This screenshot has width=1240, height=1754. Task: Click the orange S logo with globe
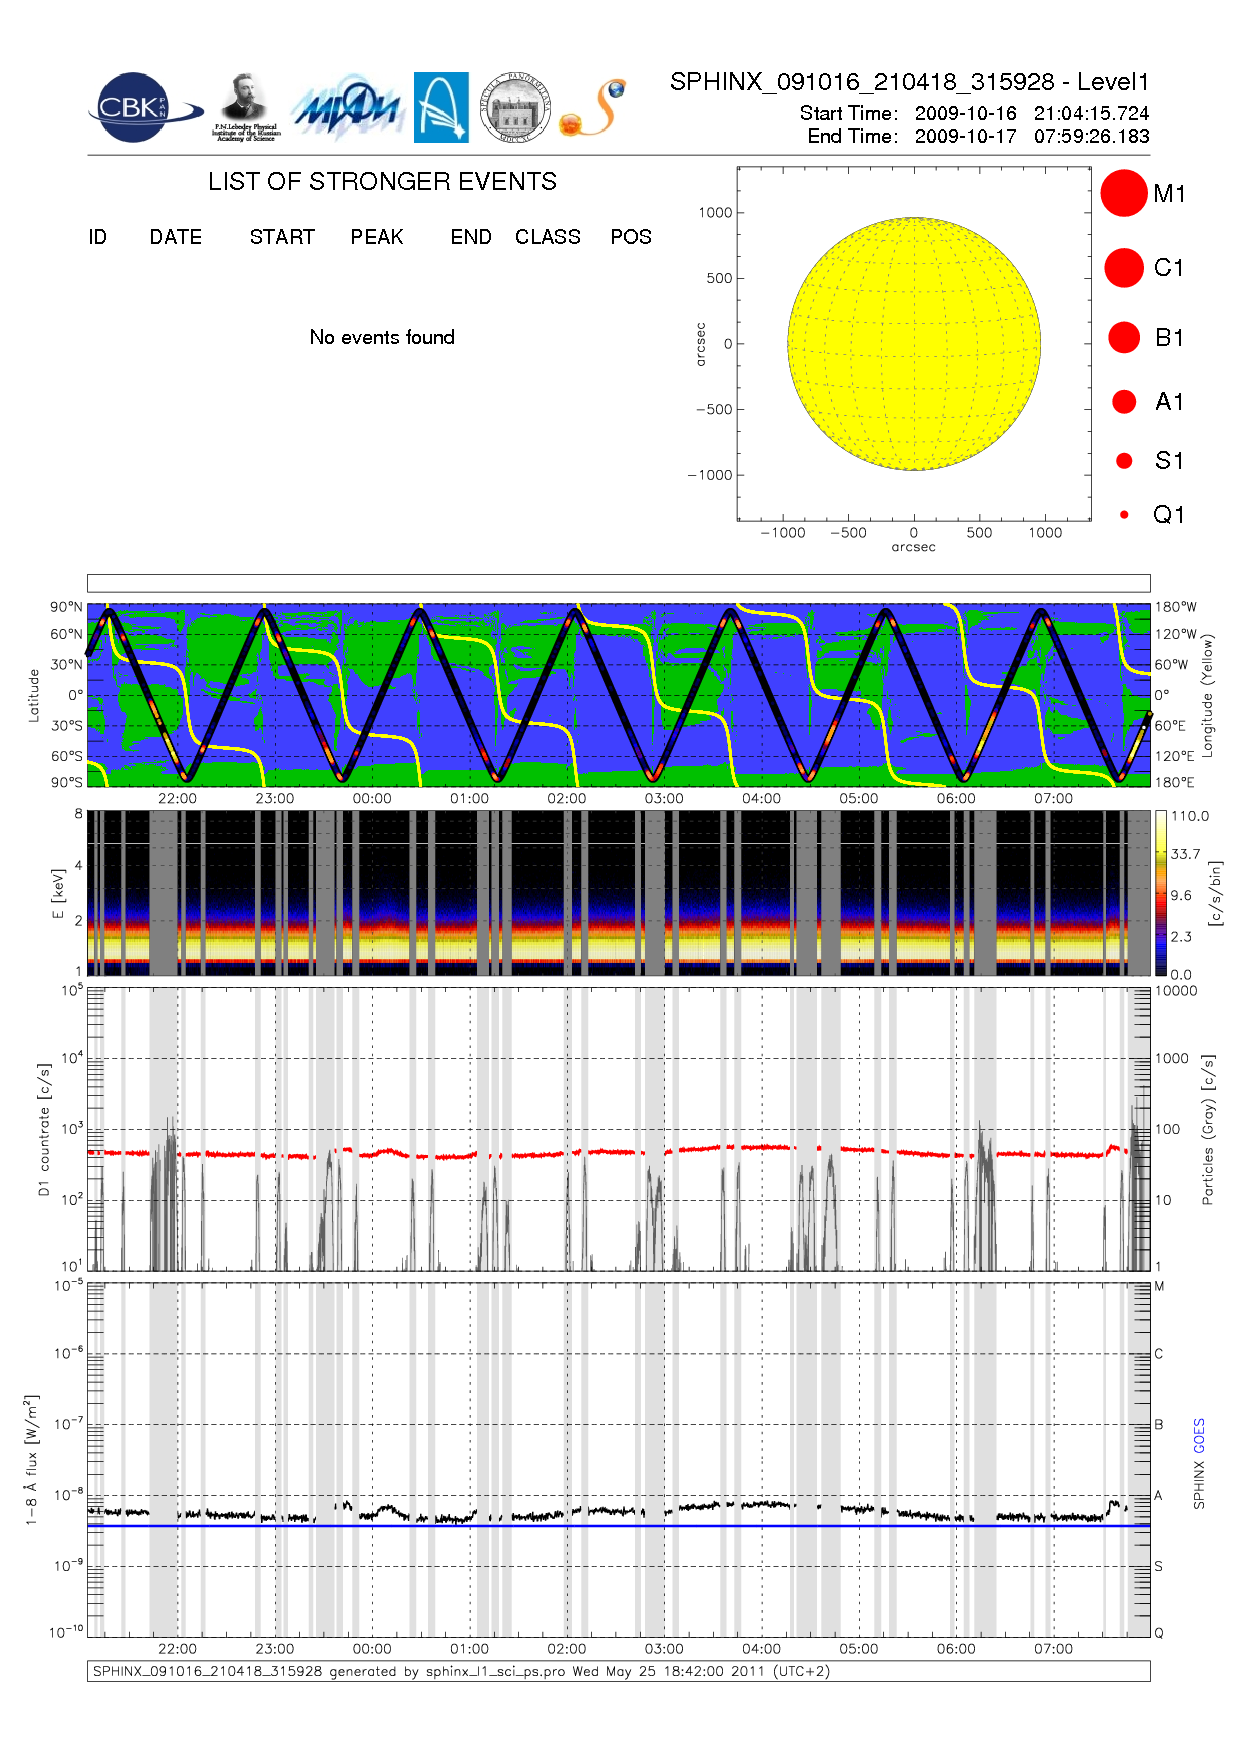click(x=594, y=108)
